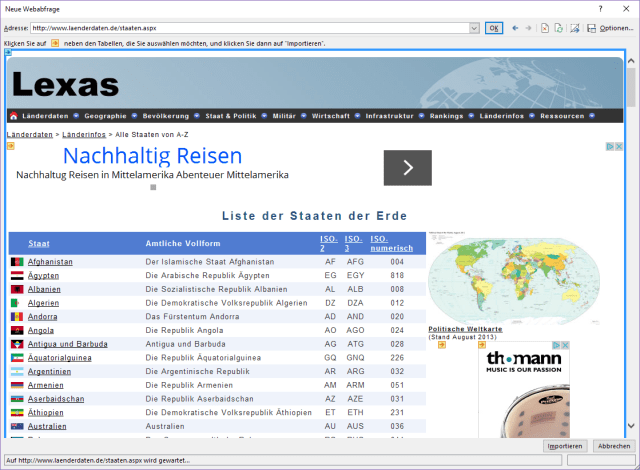Click the Antigua und Barbuda flag image
This screenshot has width=640, height=470.
click(17, 344)
